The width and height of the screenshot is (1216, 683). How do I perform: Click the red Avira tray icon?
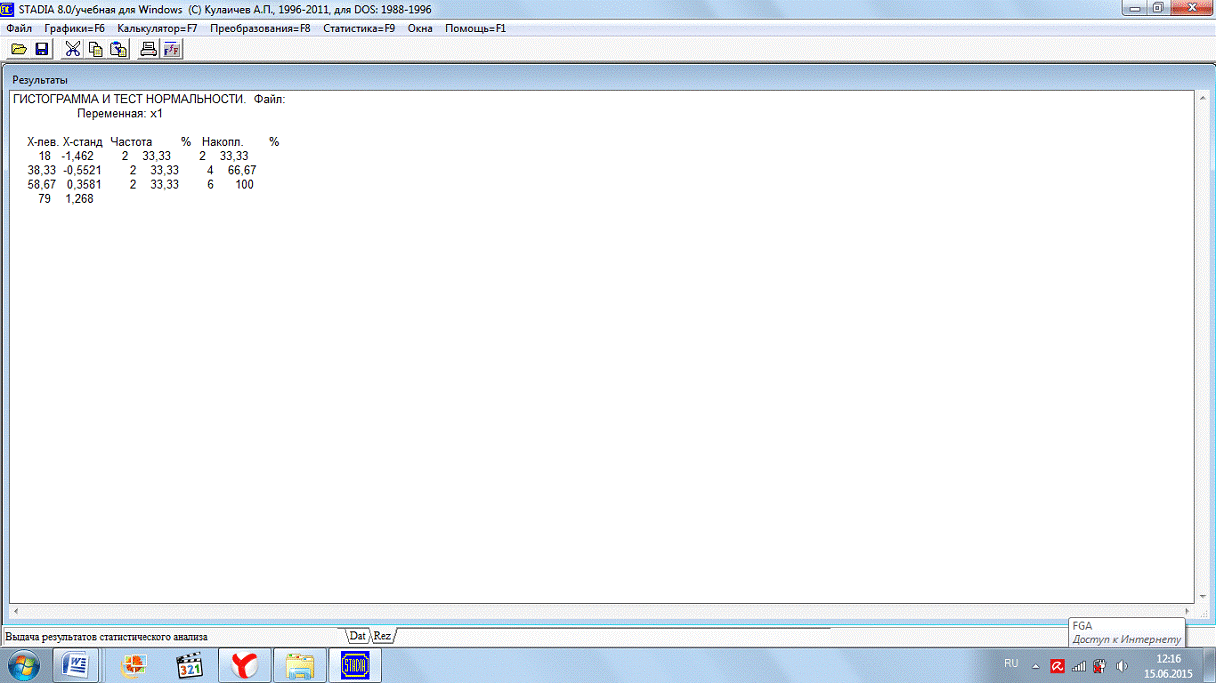[1057, 665]
